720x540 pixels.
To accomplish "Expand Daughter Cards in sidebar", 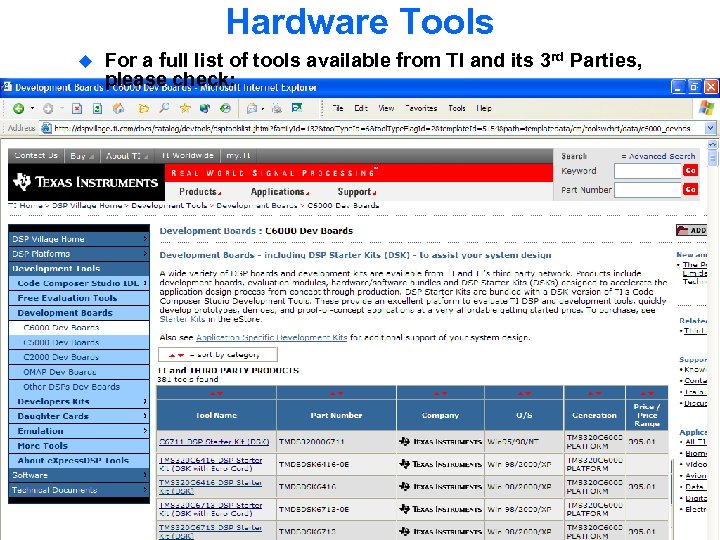I will [x=79, y=416].
